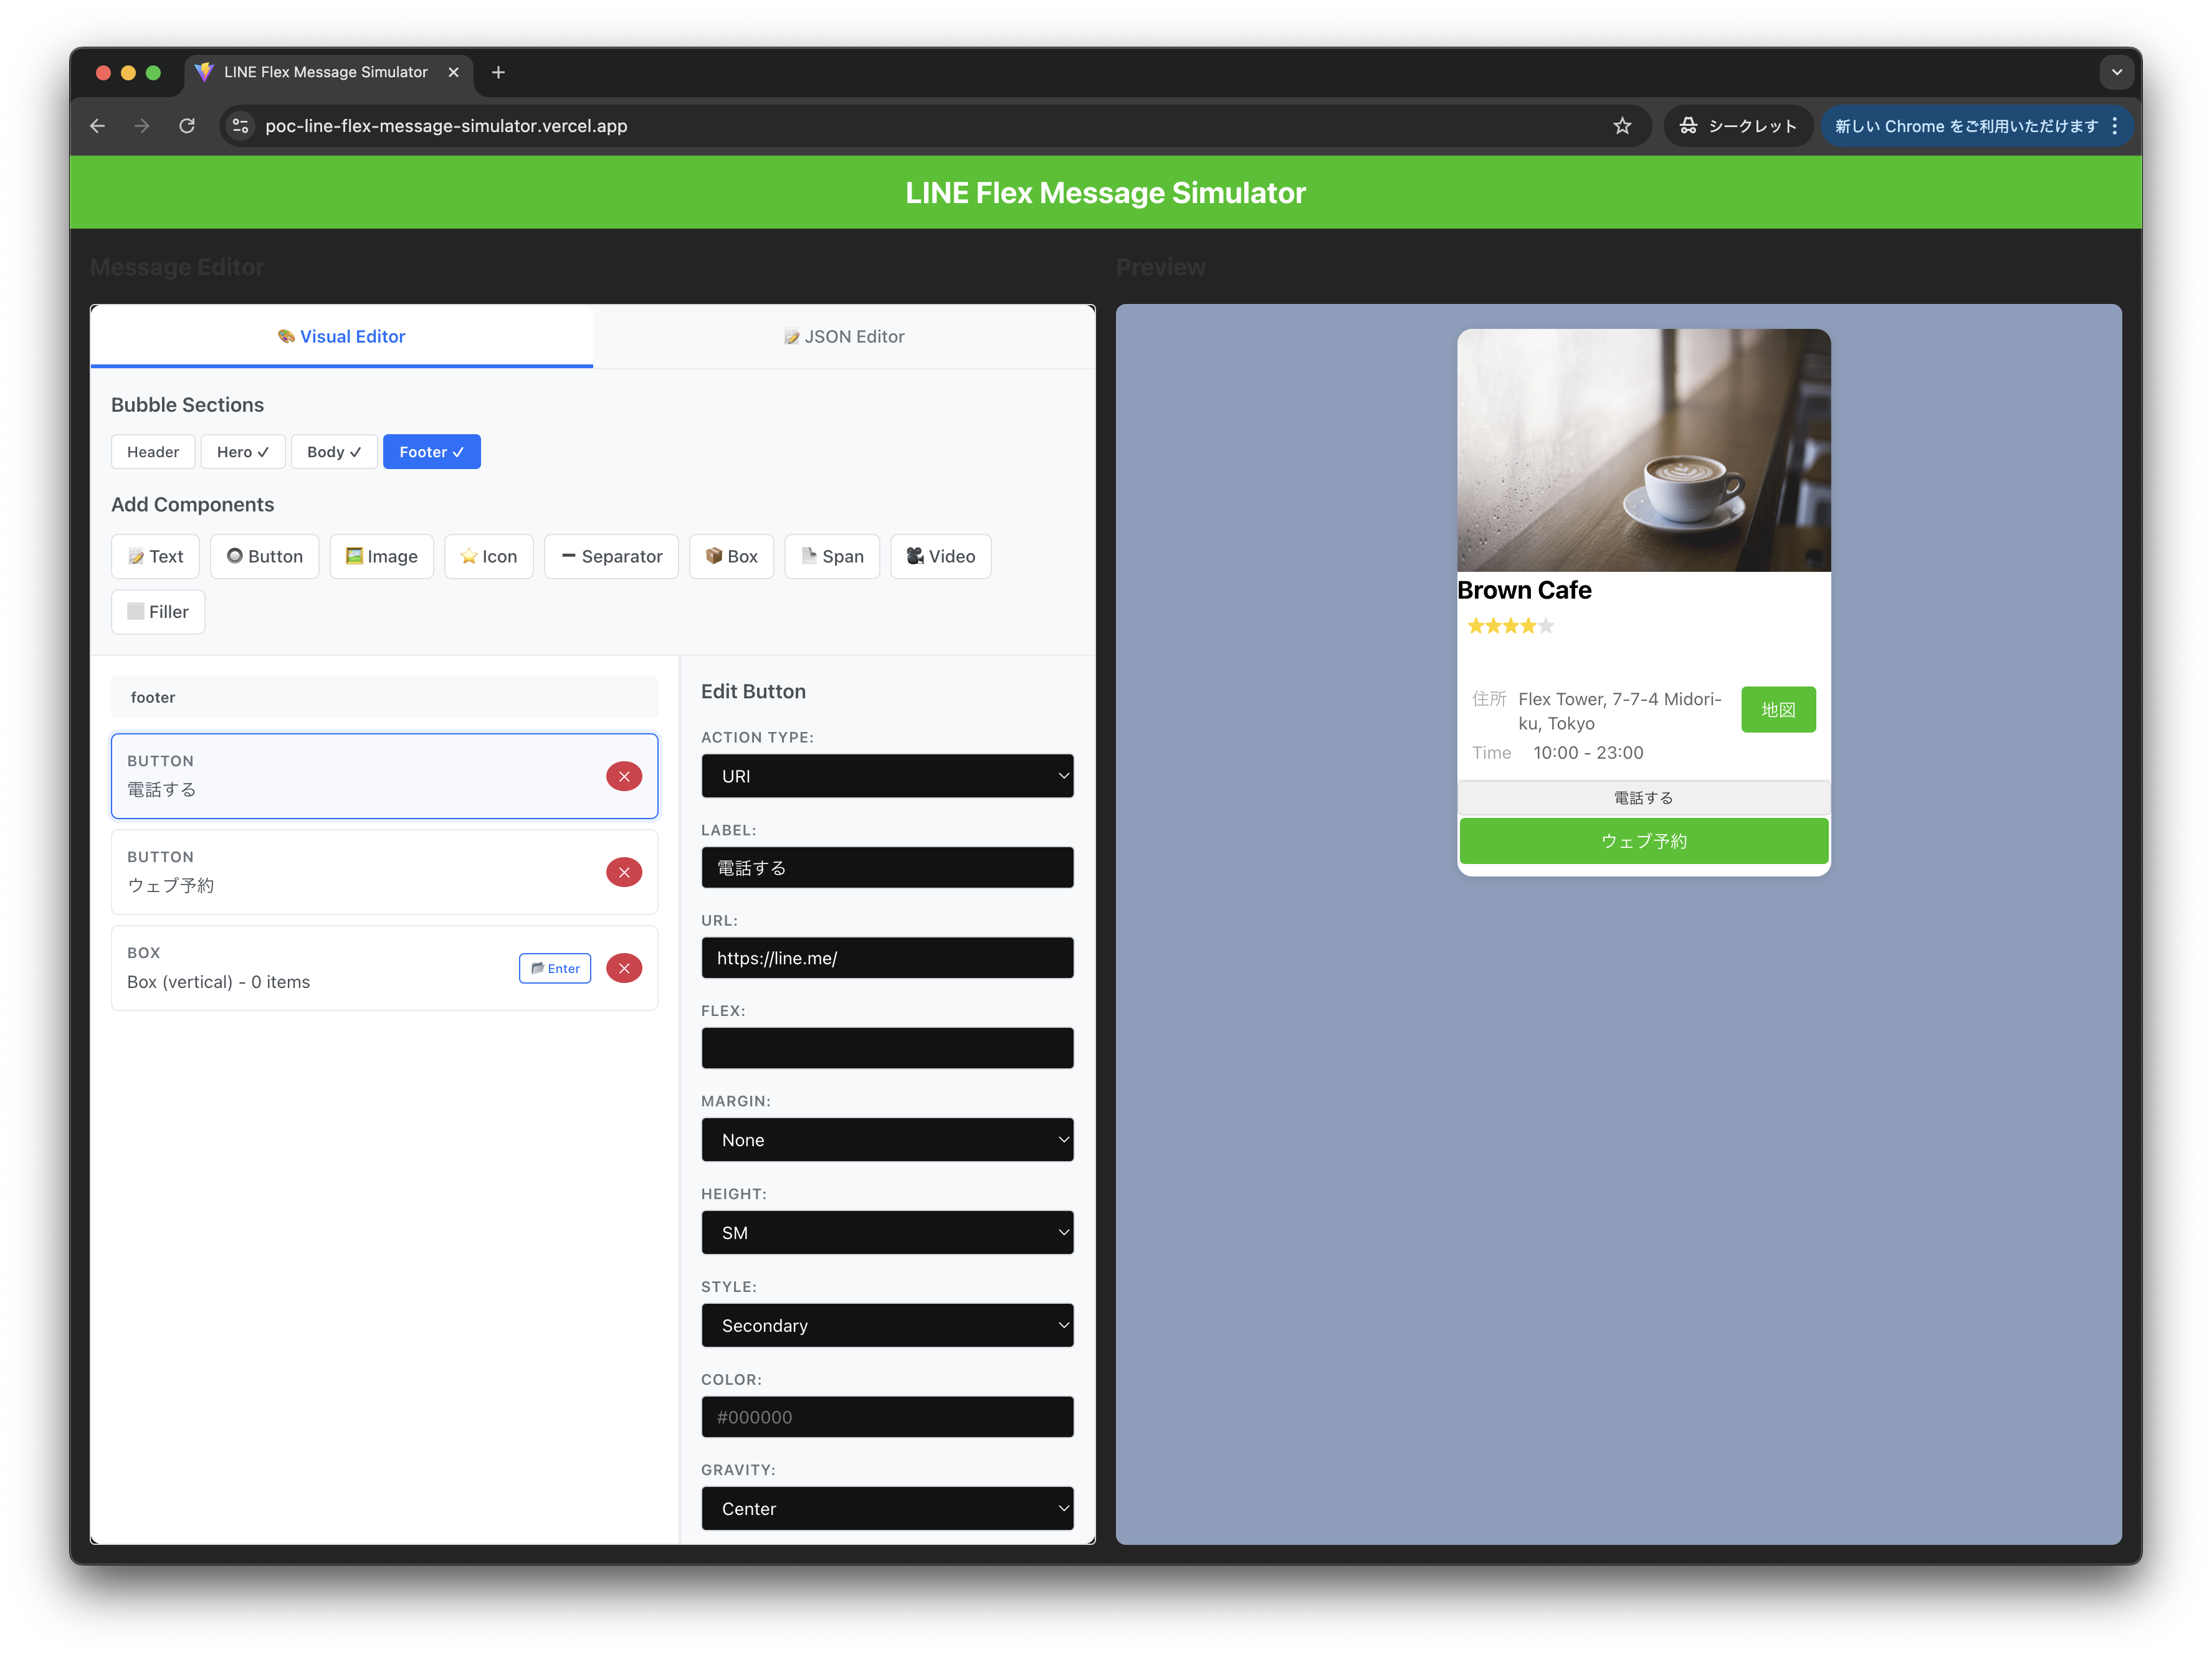Add a Filler component
This screenshot has height=1657, width=2212.
click(x=157, y=611)
